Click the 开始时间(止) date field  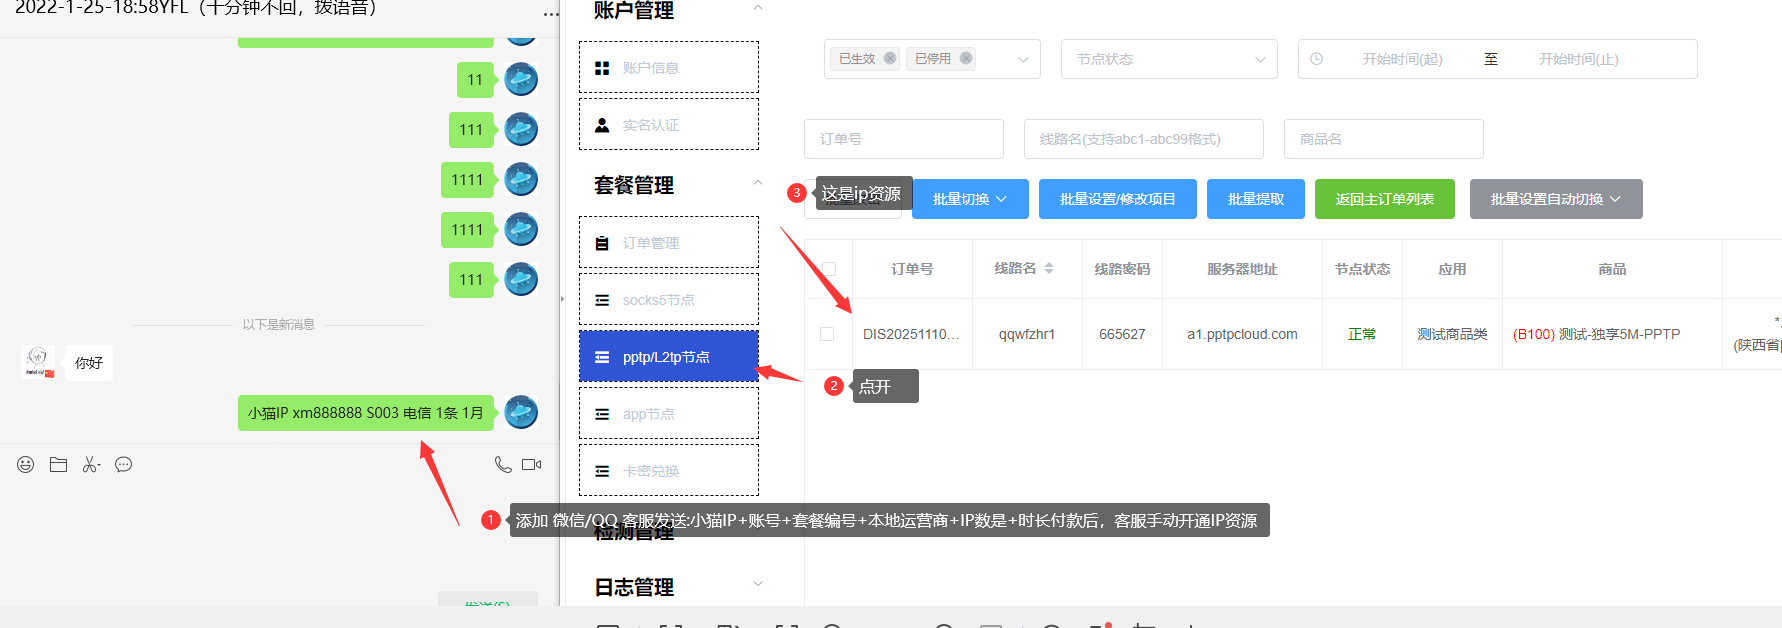point(1578,59)
